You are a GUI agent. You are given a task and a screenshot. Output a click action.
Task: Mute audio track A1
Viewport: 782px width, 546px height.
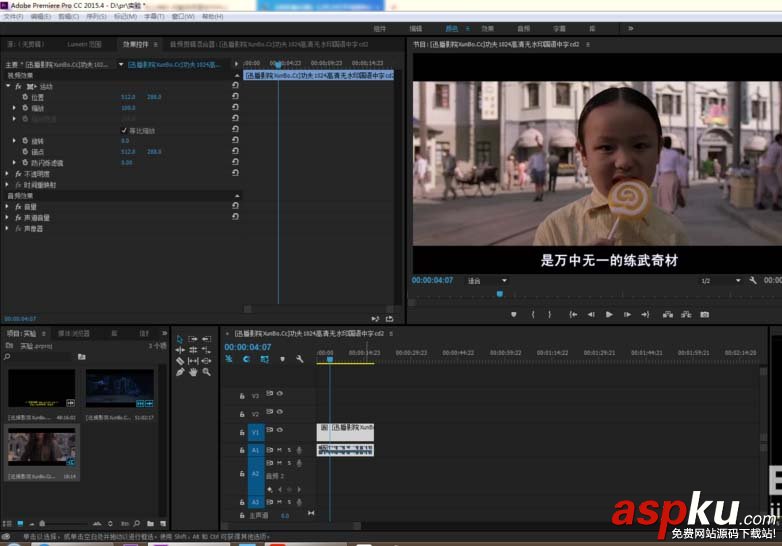(278, 450)
